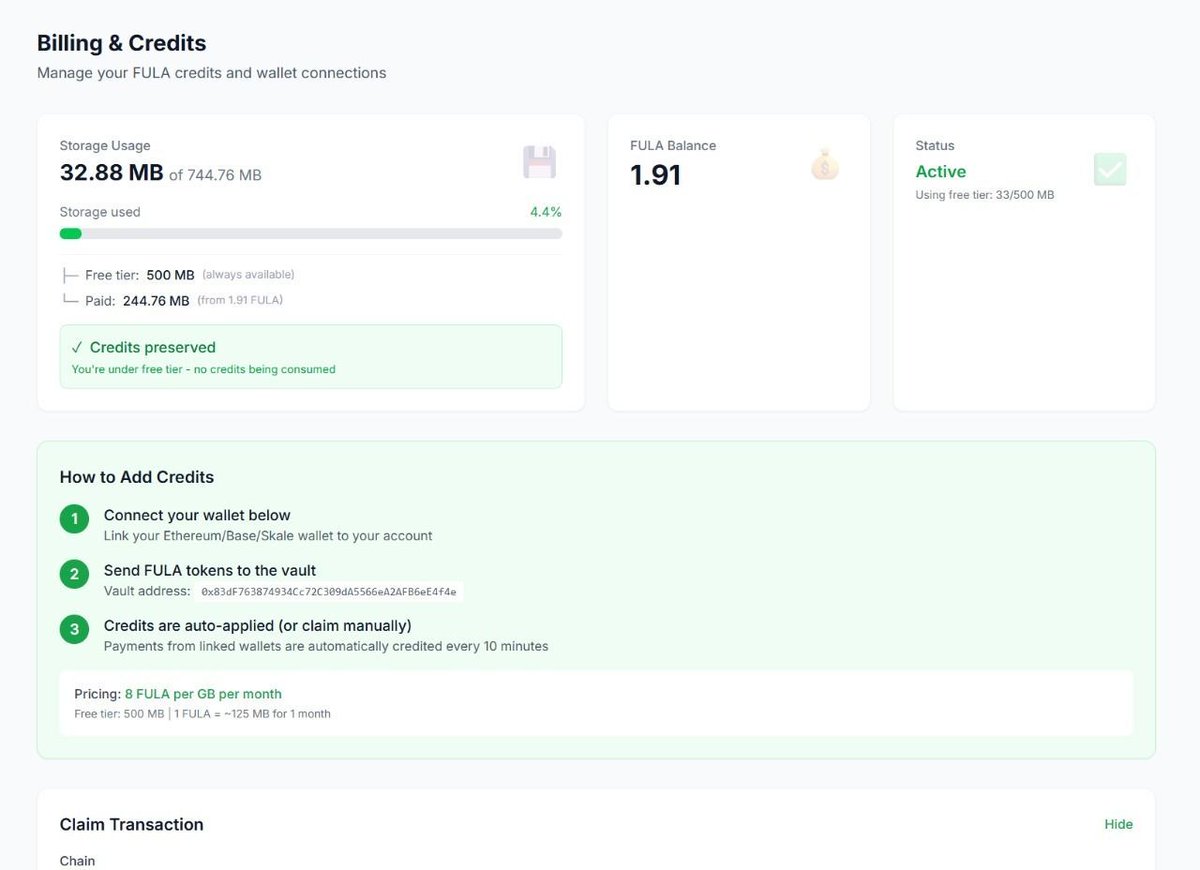The width and height of the screenshot is (1200, 870).
Task: Click the money bag FULA Balance icon
Action: coord(824,164)
